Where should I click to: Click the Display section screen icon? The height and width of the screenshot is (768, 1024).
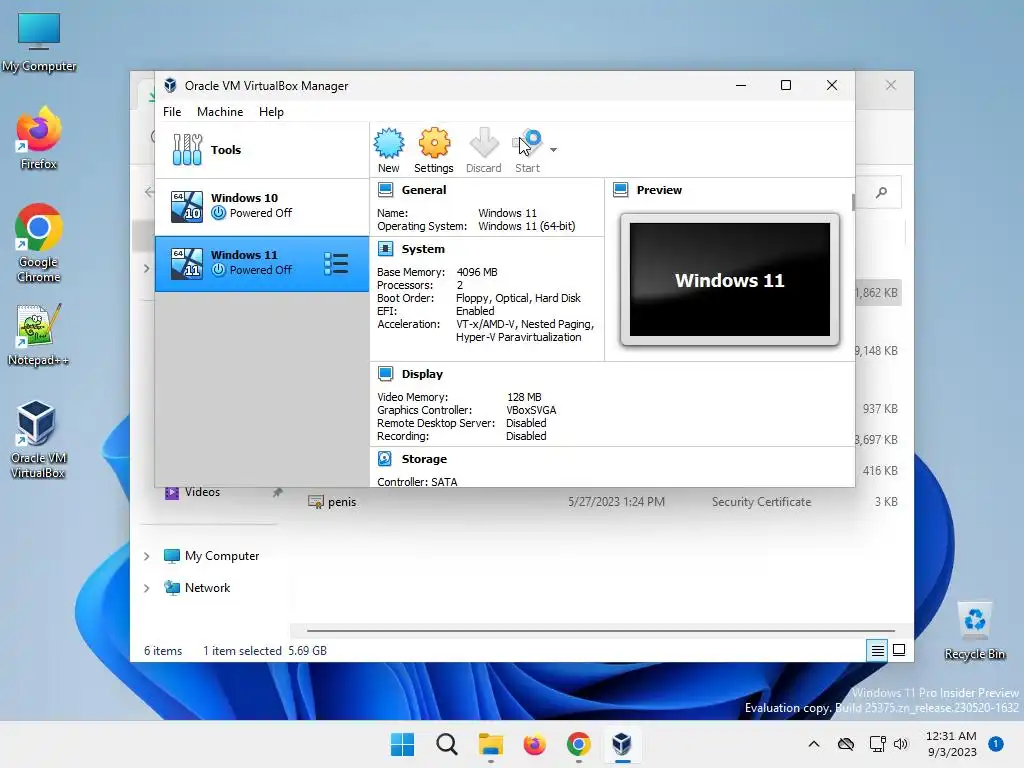click(x=385, y=374)
